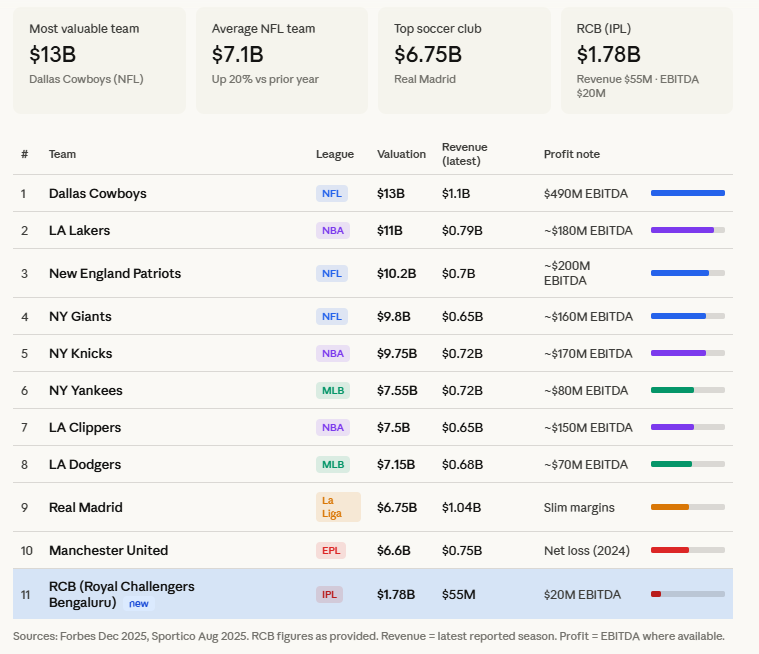Click the MLB badge in NY Yankees row
The width and height of the screenshot is (759, 654).
(333, 391)
